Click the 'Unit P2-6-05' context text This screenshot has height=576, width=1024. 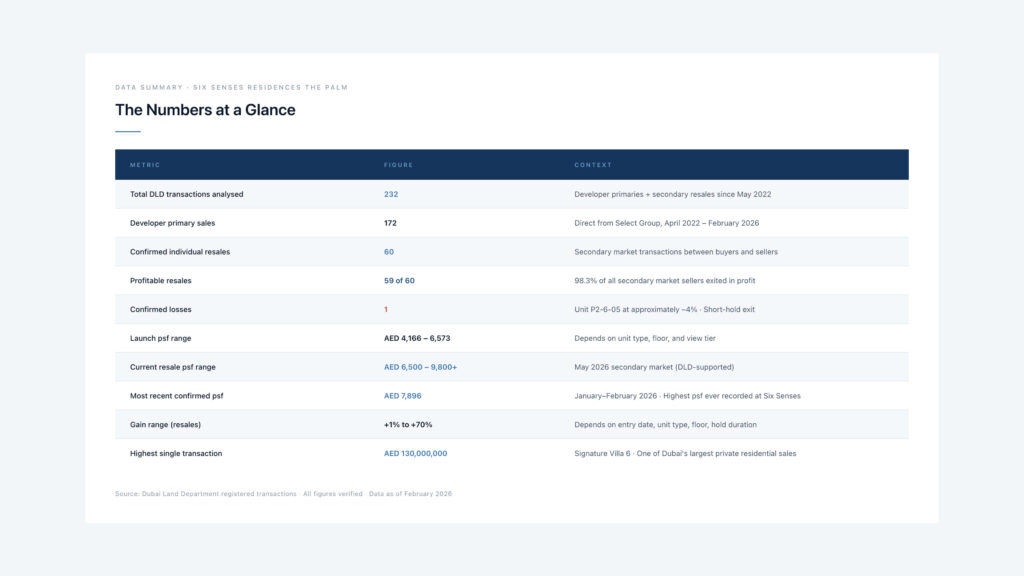pos(664,309)
